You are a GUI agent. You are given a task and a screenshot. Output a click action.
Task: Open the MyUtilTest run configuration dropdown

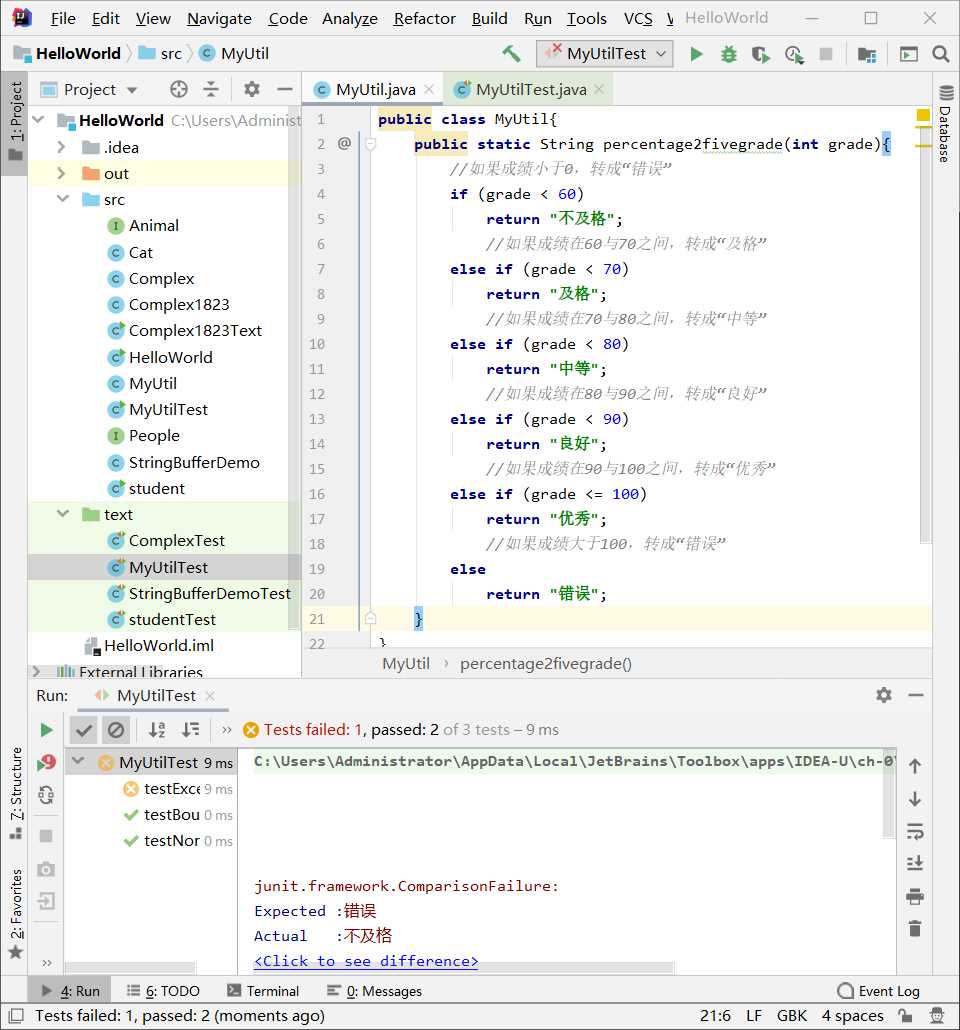[x=605, y=54]
